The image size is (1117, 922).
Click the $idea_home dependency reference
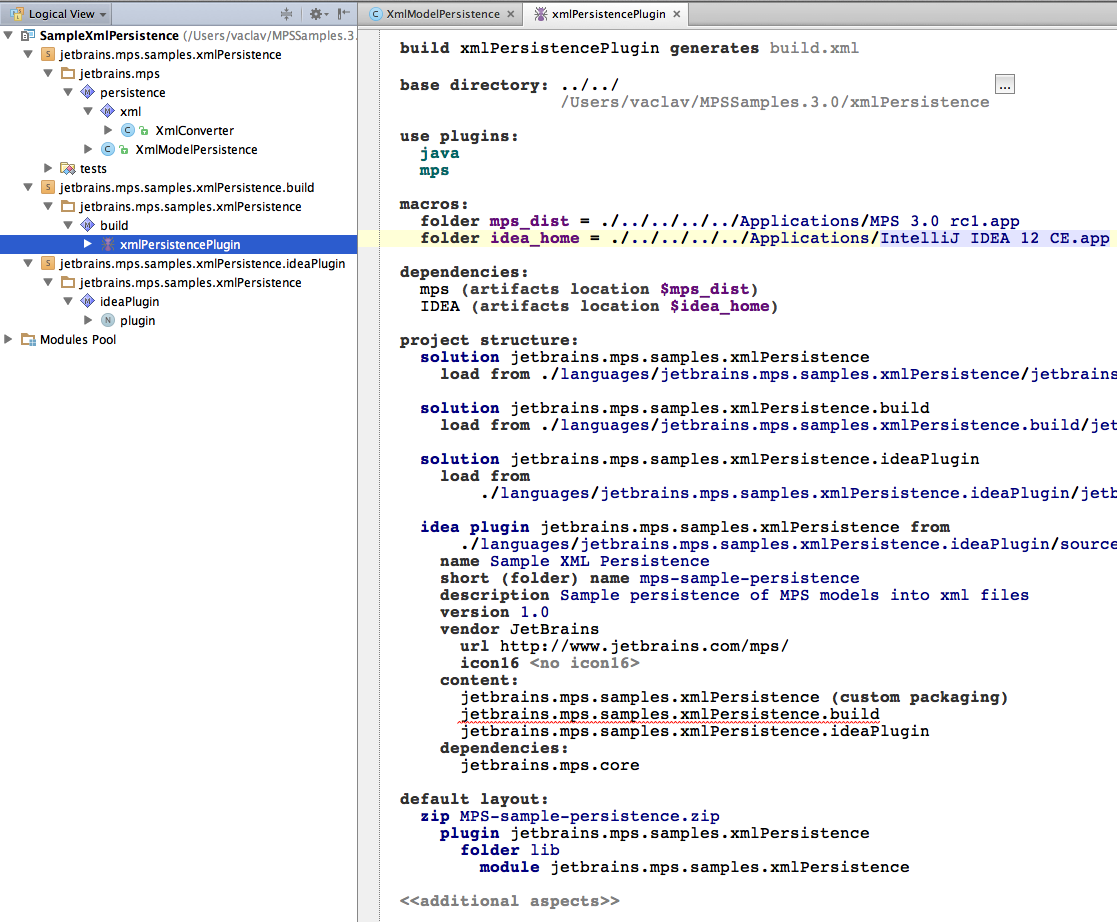tap(719, 306)
